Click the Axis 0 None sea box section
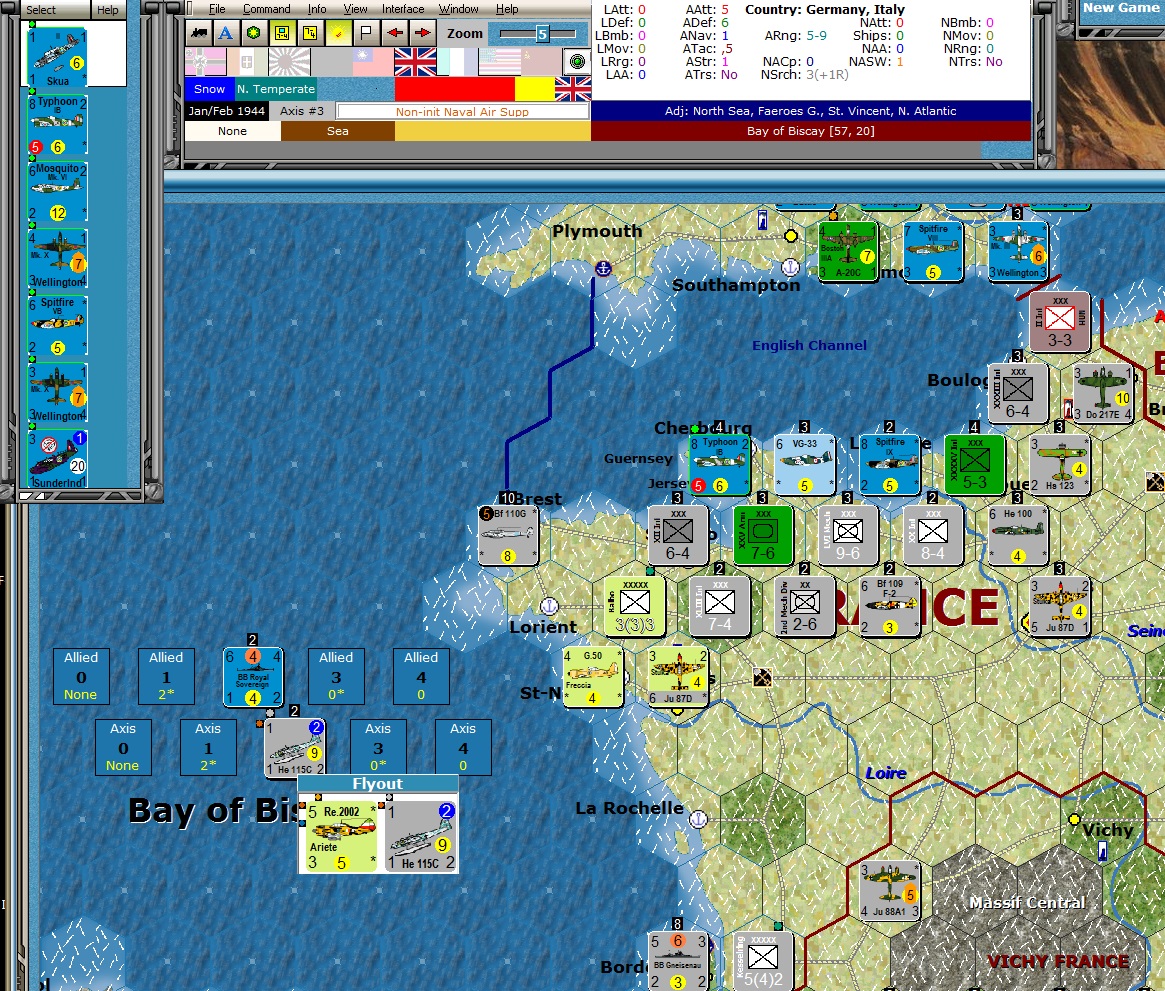The height and width of the screenshot is (991, 1165). [x=123, y=747]
